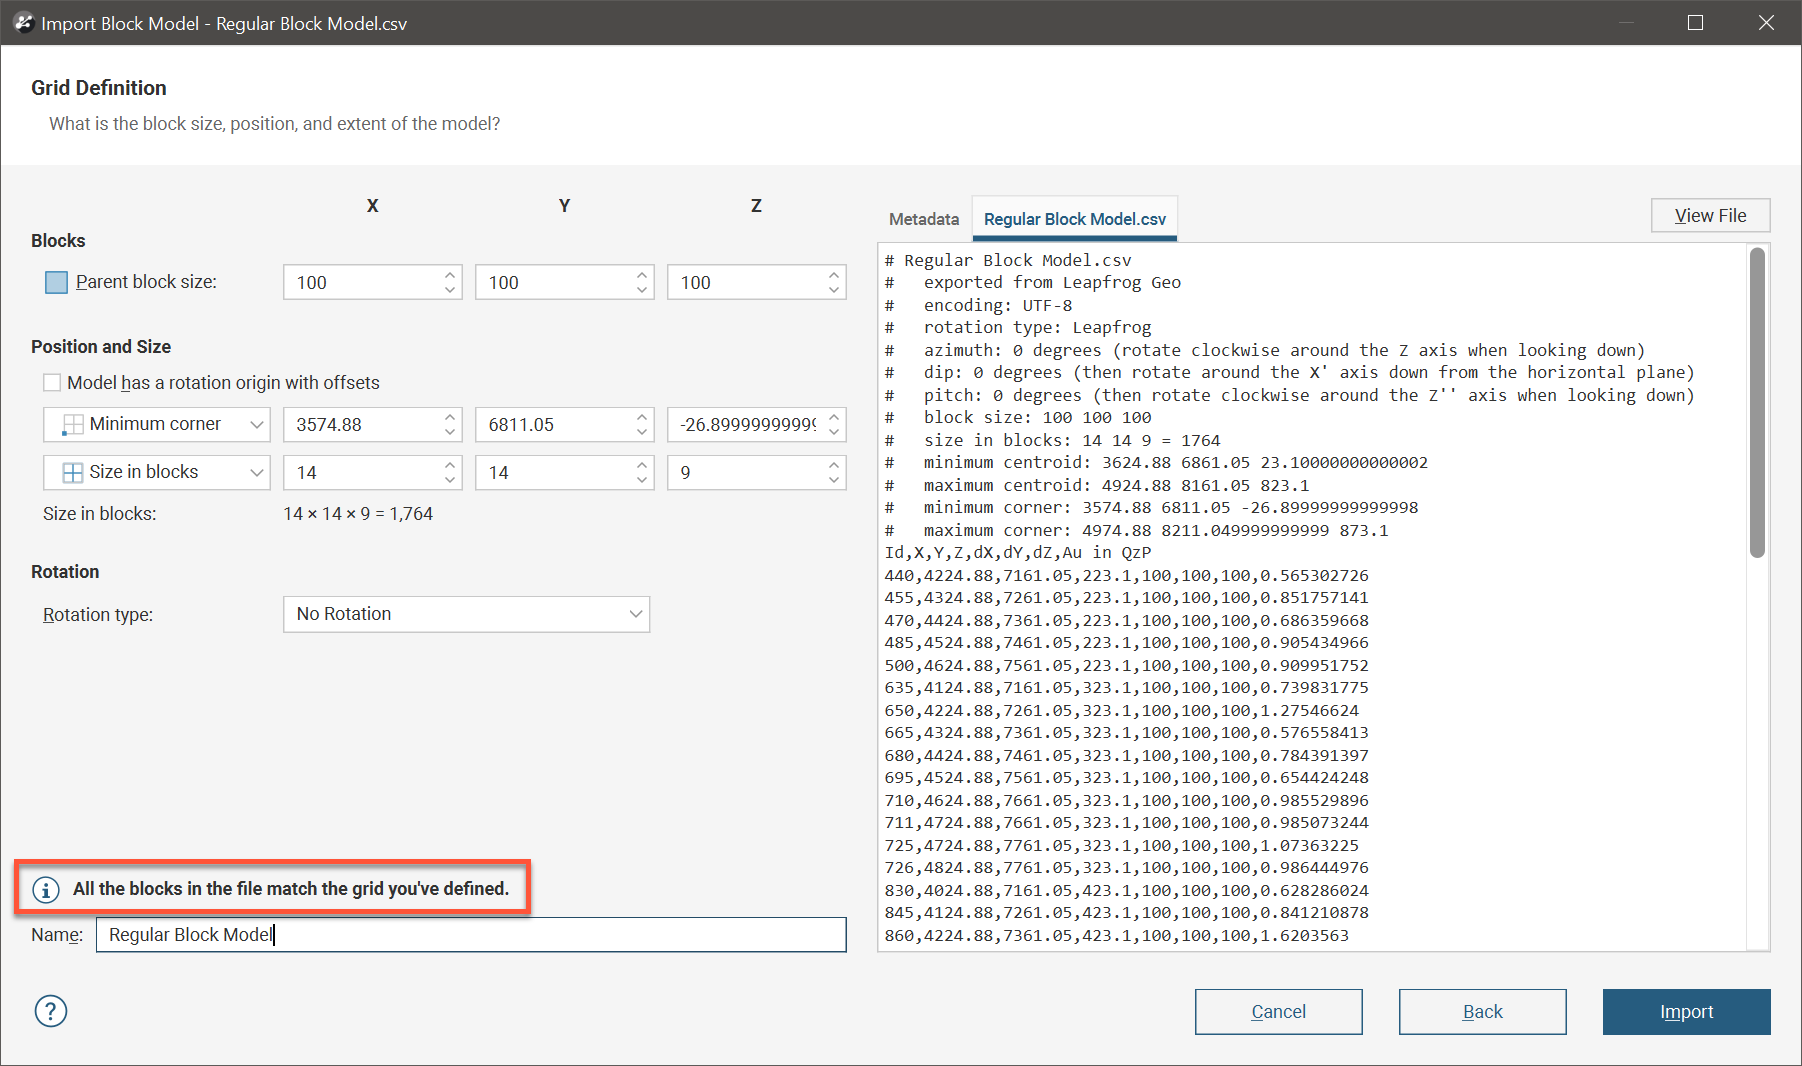The image size is (1802, 1066).
Task: Select the Regular Block Model.csv tab
Action: click(1074, 219)
